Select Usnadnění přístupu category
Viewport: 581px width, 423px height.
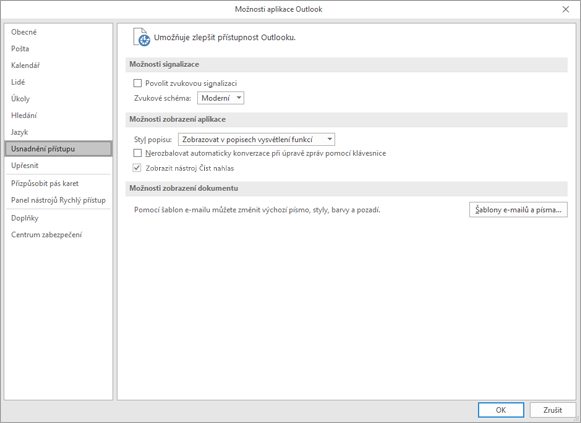coord(58,149)
